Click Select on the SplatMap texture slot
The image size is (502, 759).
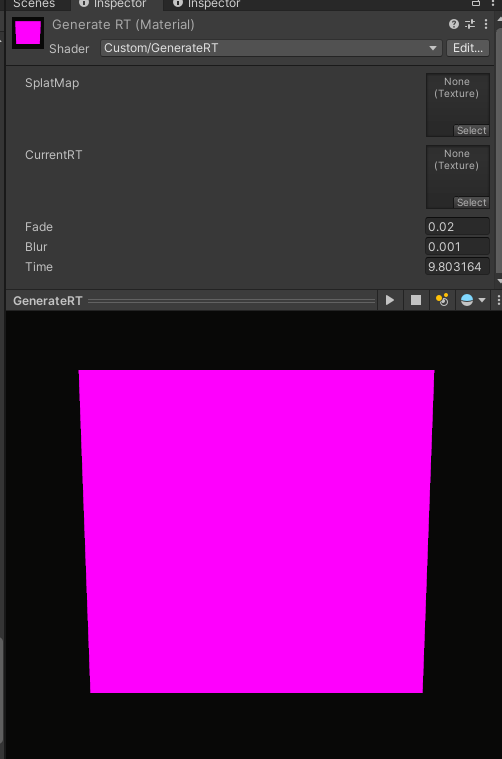[471, 131]
